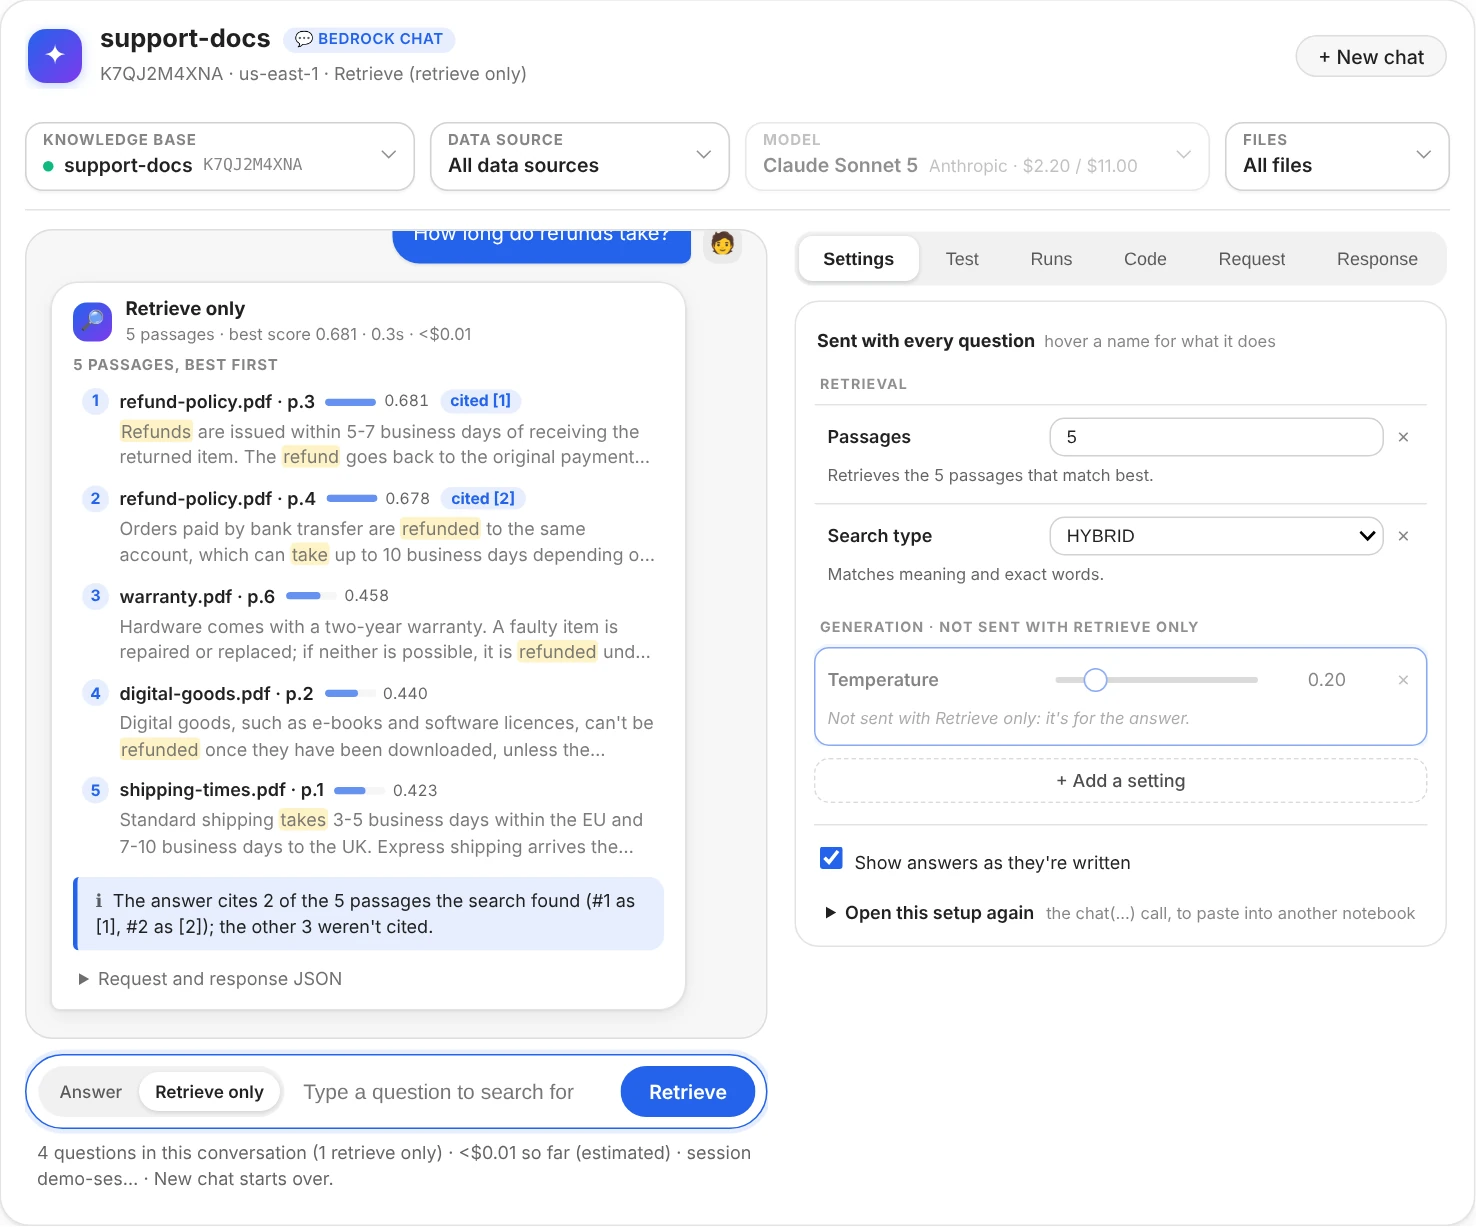Focus the question search input
Image resolution: width=1476 pixels, height=1227 pixels.
coord(452,1092)
